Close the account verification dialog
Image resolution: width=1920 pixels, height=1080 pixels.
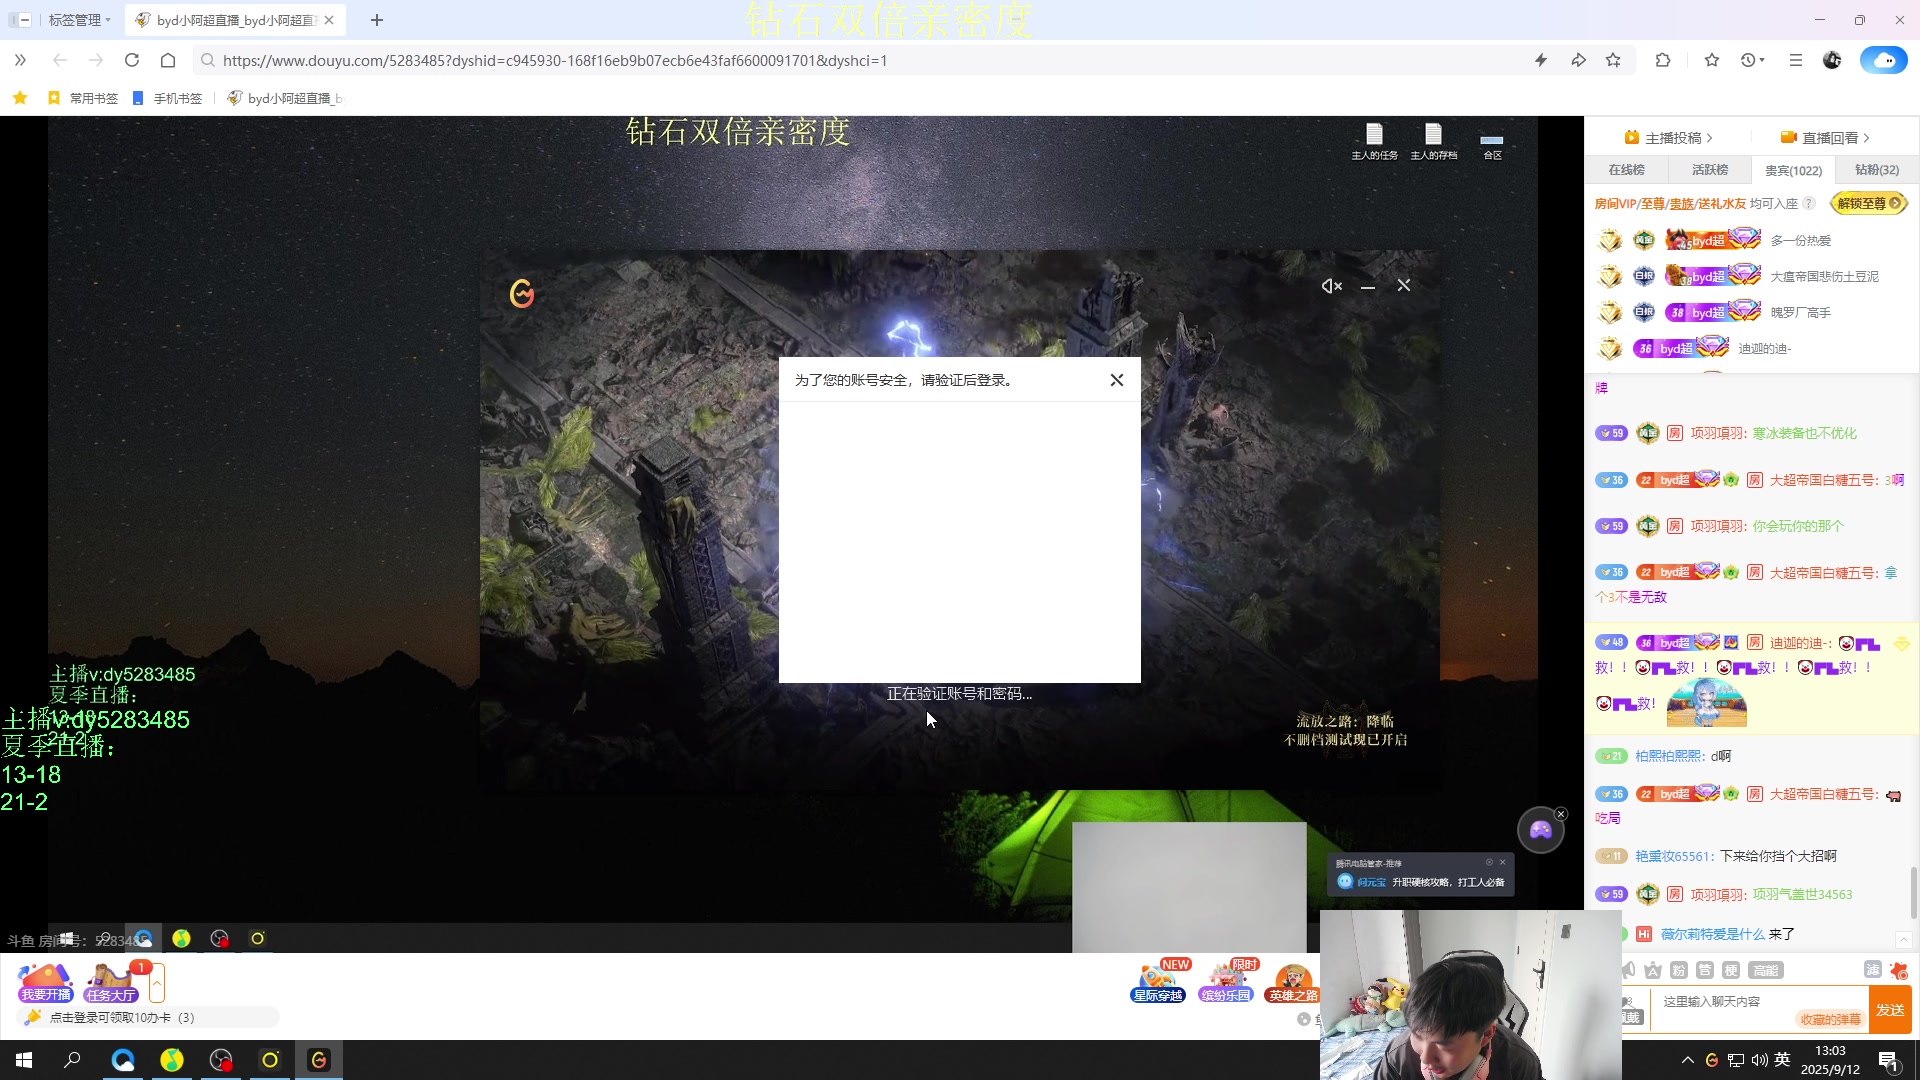coord(1117,380)
